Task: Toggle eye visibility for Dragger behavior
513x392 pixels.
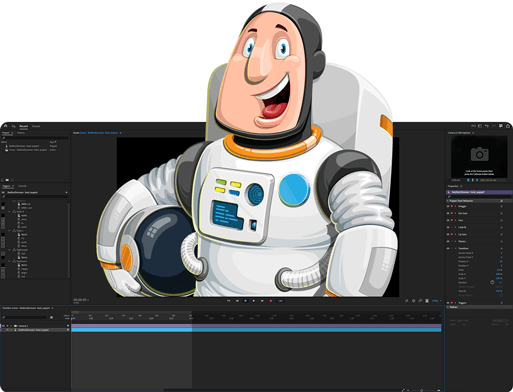Action: pyautogui.click(x=448, y=206)
